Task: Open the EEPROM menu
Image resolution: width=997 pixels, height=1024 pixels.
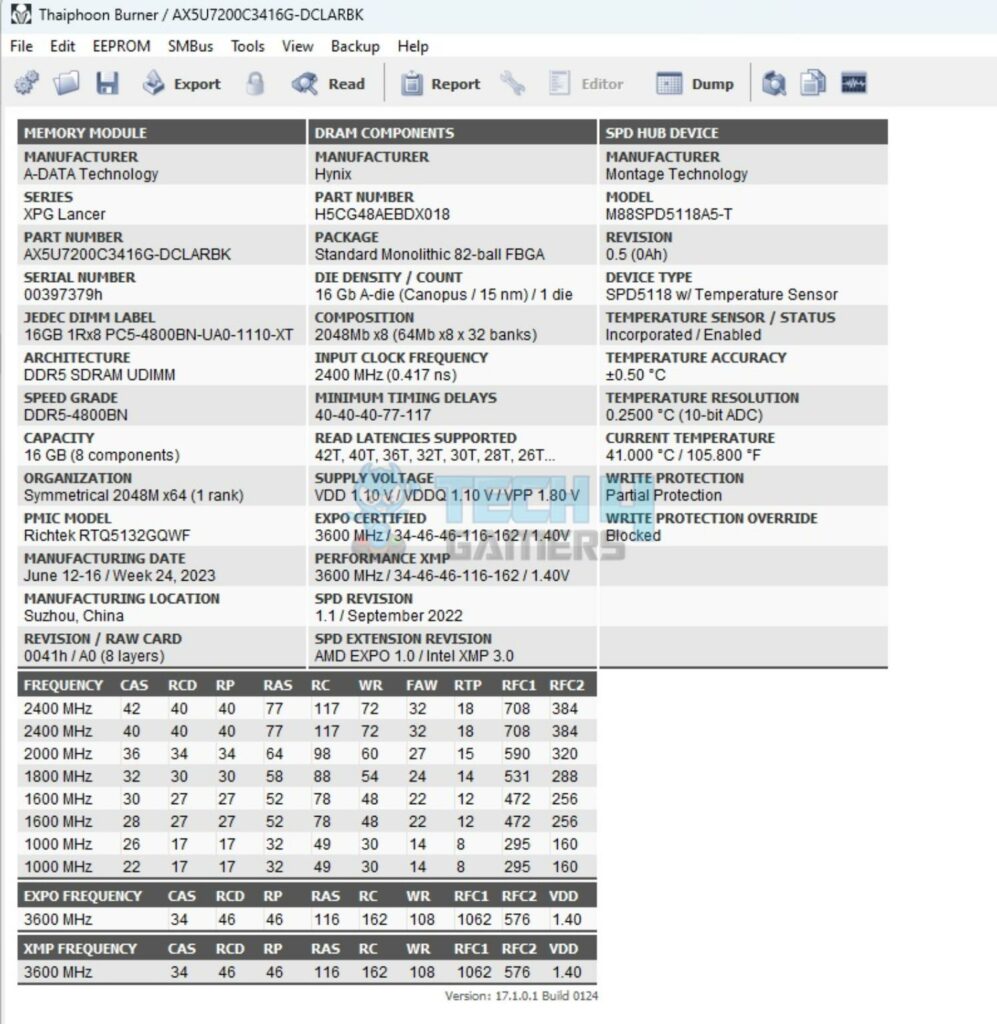Action: 121,46
